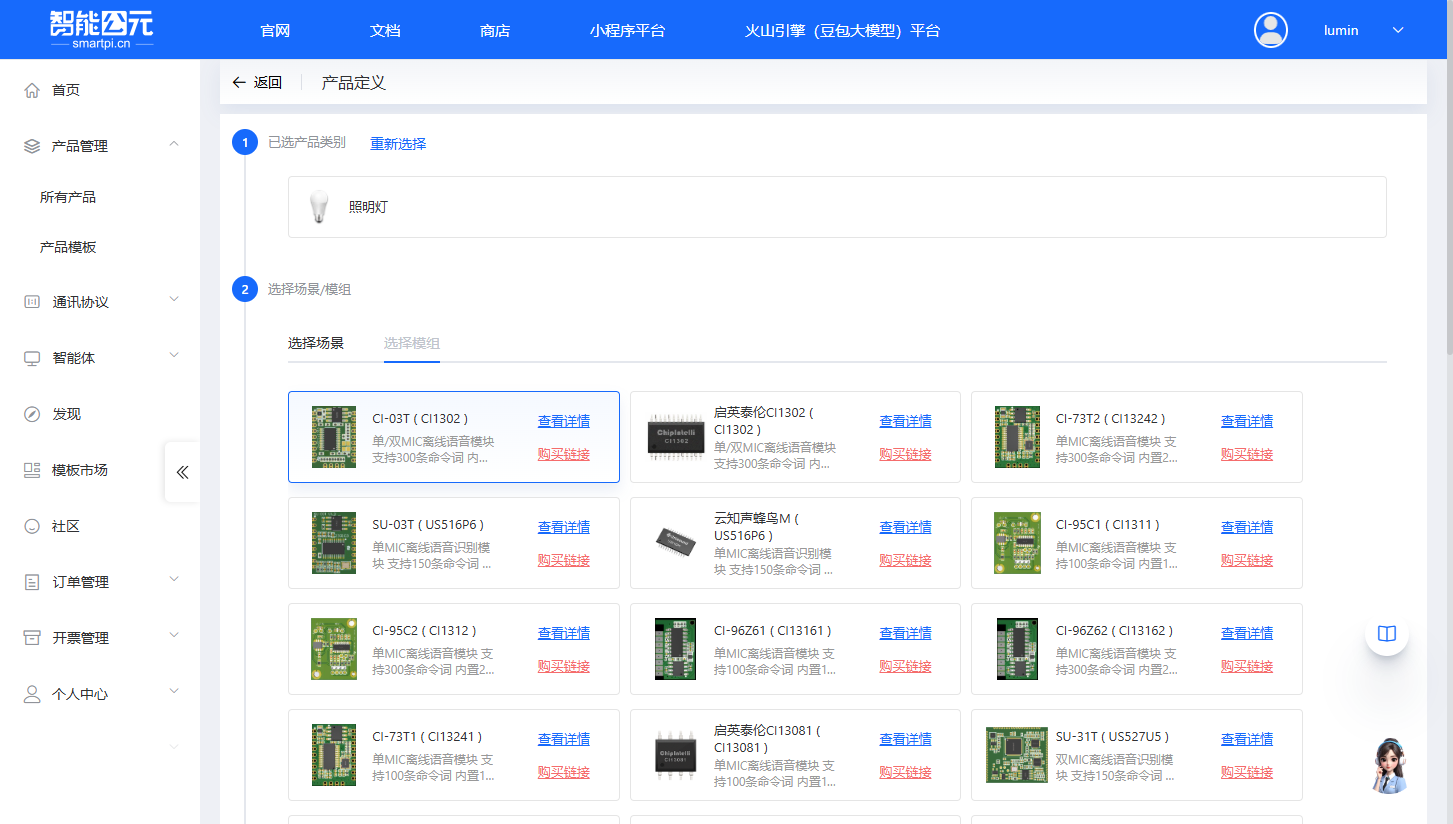
Task: Click the 云知声蜂鸟M chip thumbnail
Action: click(x=675, y=543)
